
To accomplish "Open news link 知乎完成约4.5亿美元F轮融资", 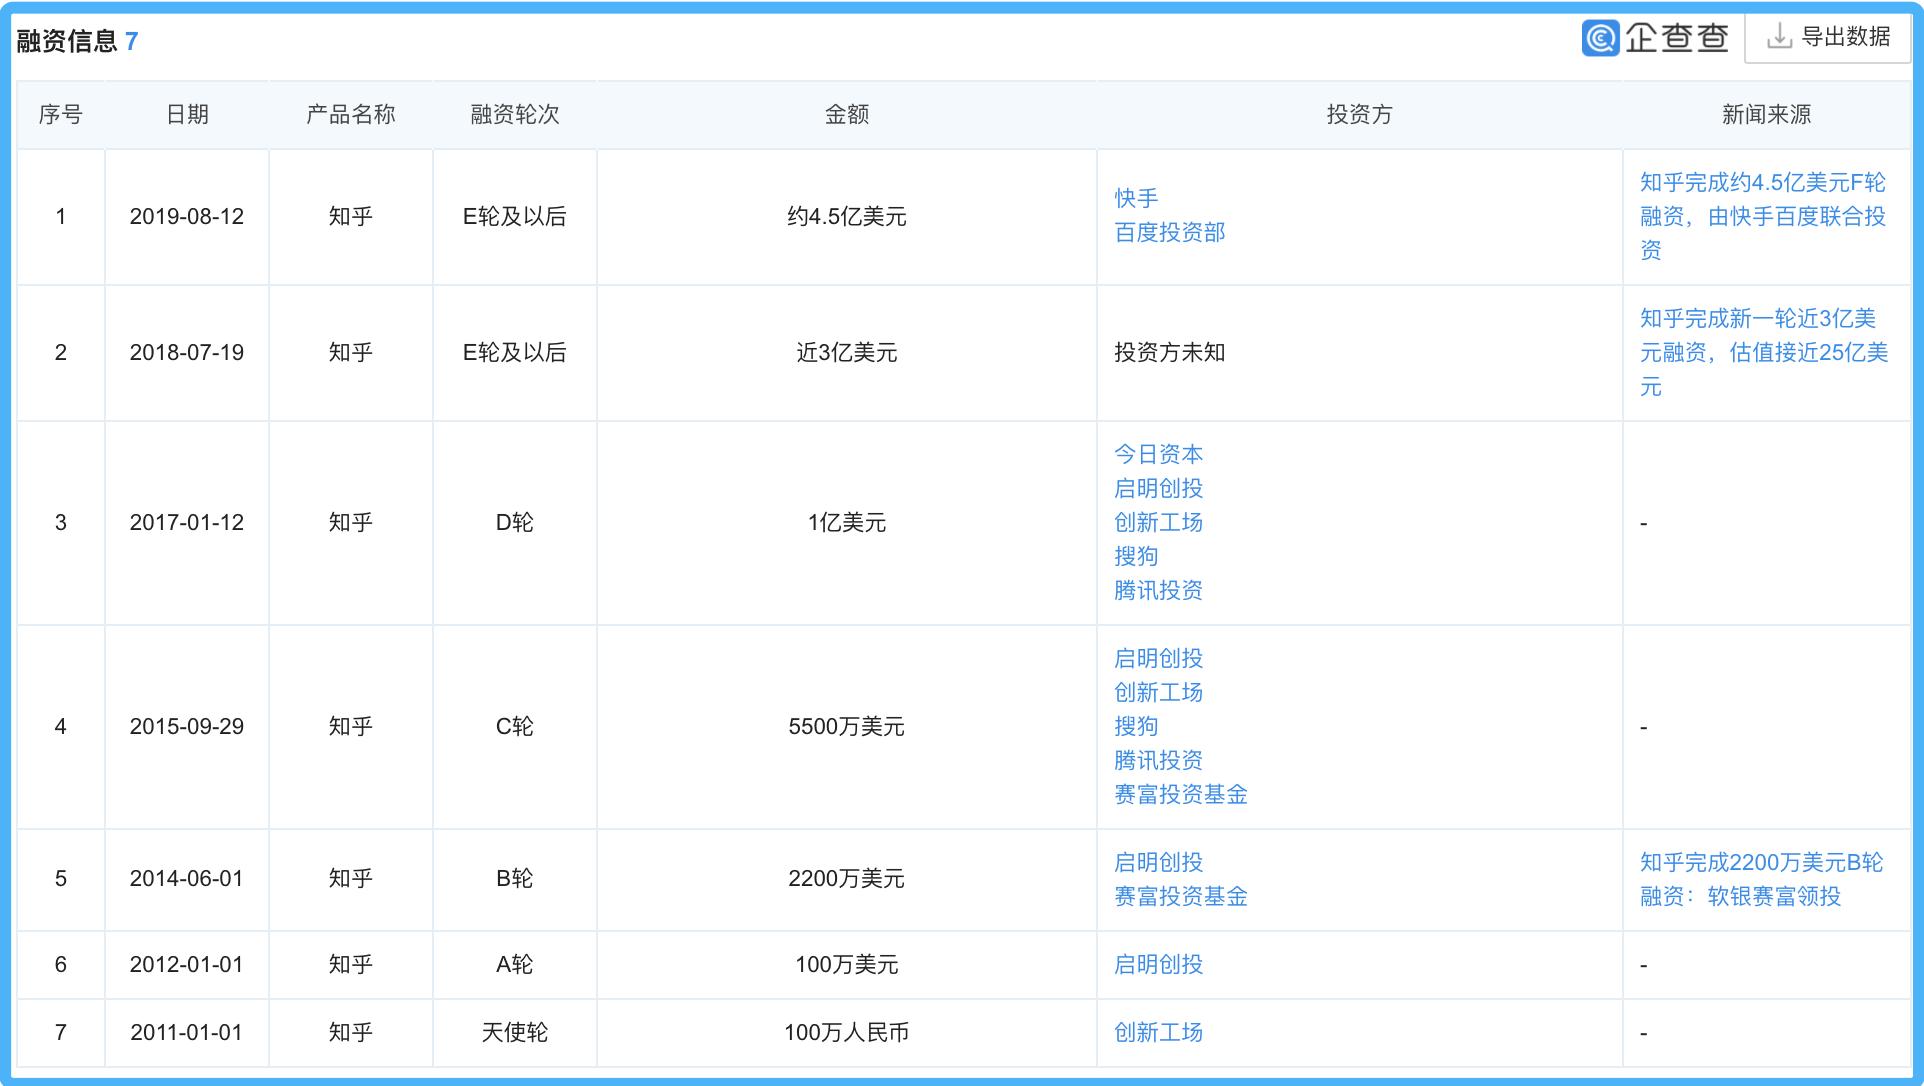I will coord(1763,217).
